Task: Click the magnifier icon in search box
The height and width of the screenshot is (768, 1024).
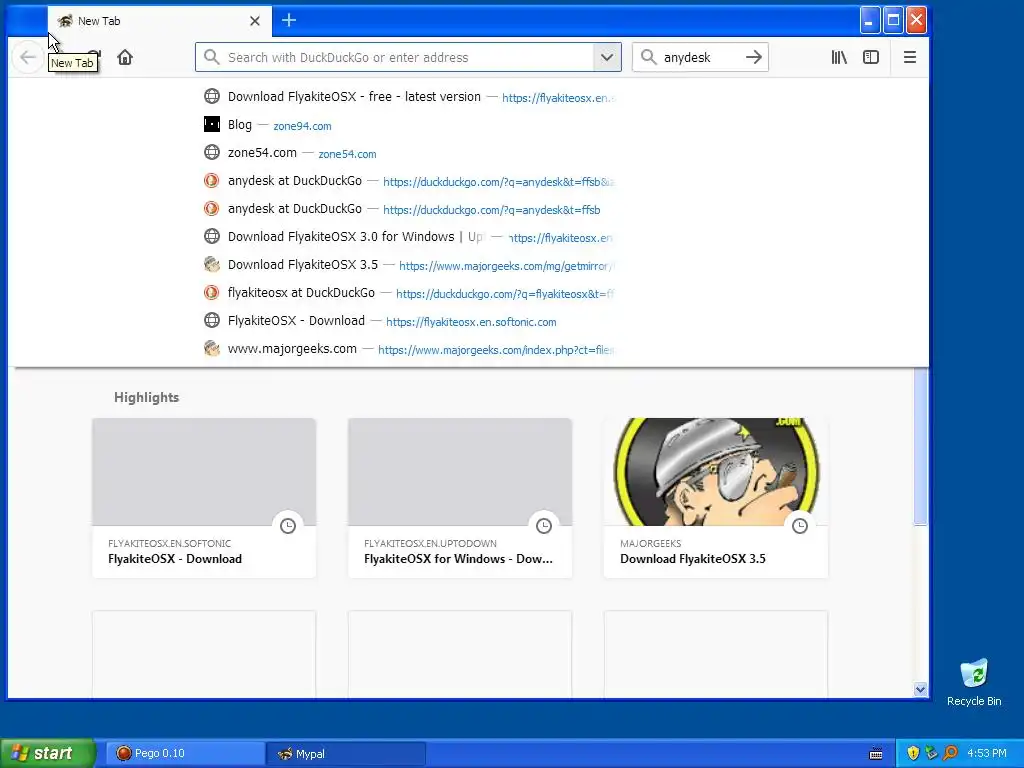Action: click(x=648, y=57)
